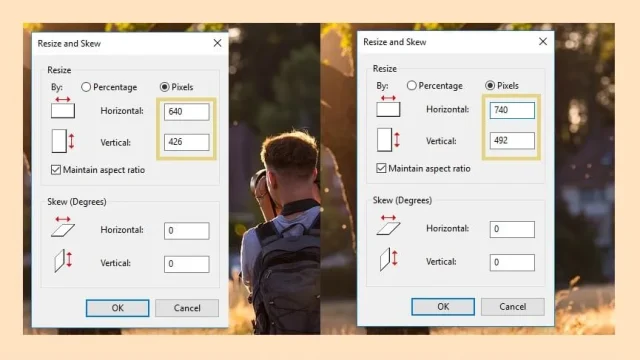This screenshot has height=360, width=640.
Task: Confirm with OK in left dialog
Action: click(118, 308)
